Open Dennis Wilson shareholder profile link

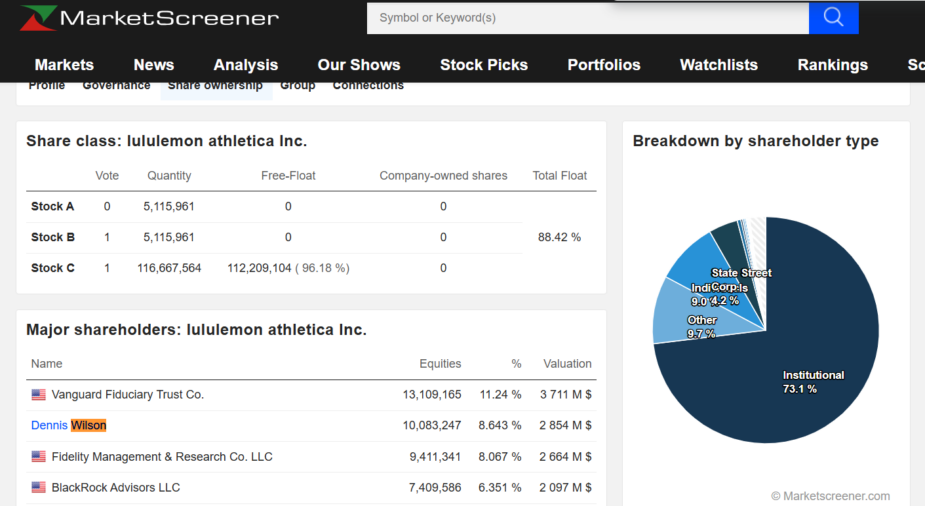[x=68, y=425]
